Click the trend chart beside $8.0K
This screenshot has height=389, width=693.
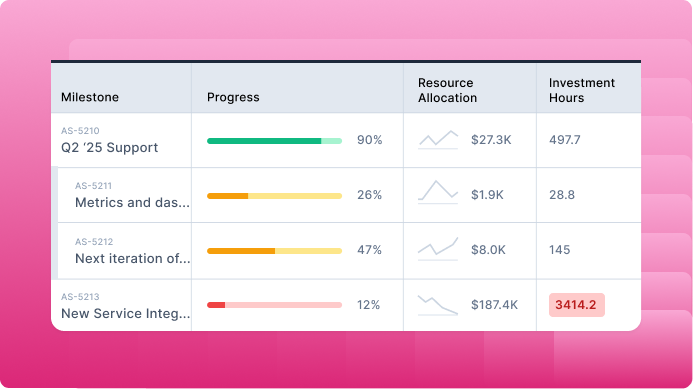[438, 249]
